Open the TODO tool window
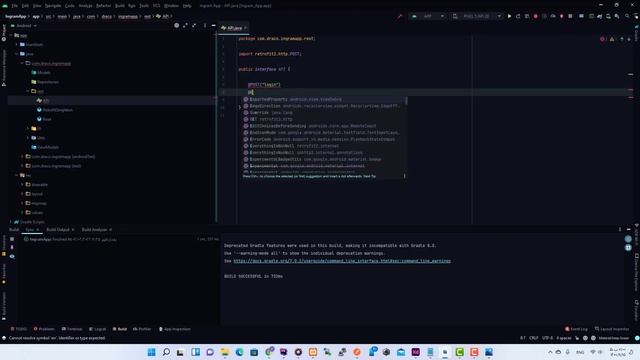The width and height of the screenshot is (640, 360). (x=18, y=329)
